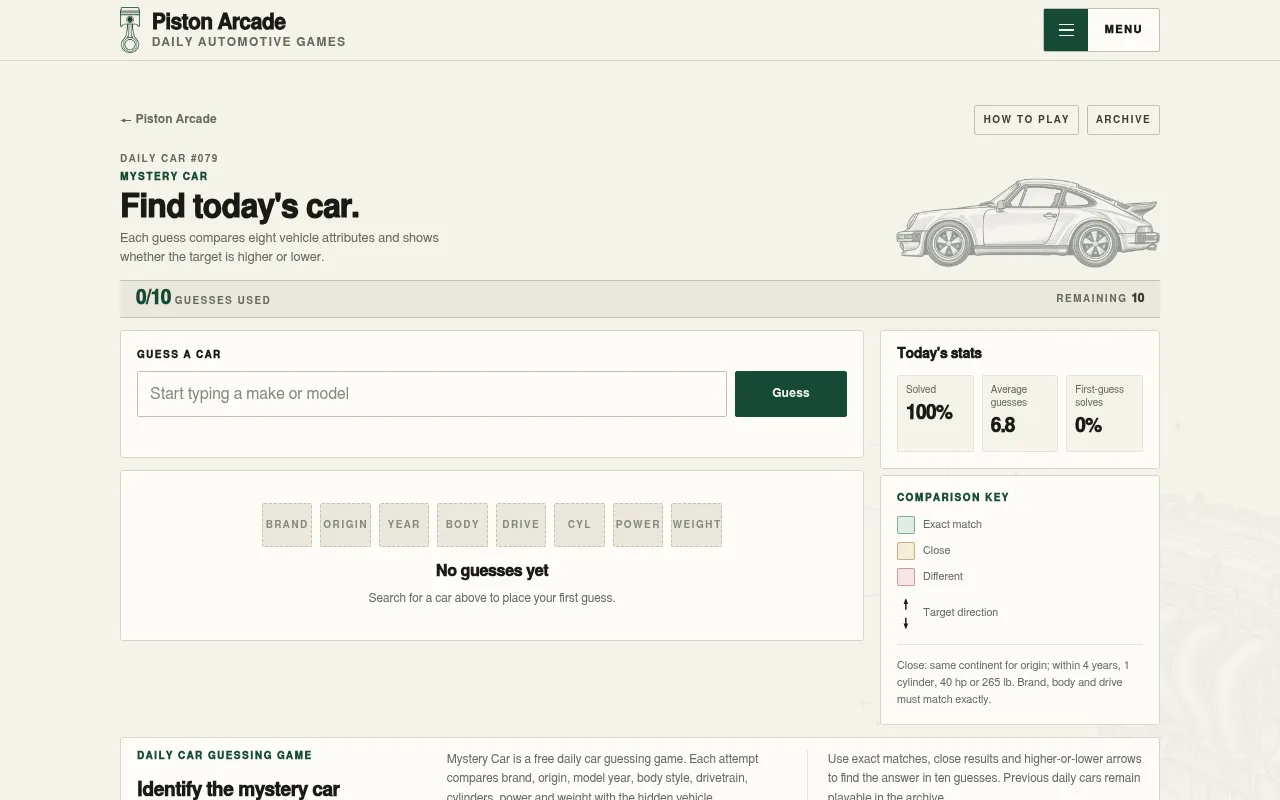Click the vintage sports car illustration
1280x800 pixels.
(1028, 223)
